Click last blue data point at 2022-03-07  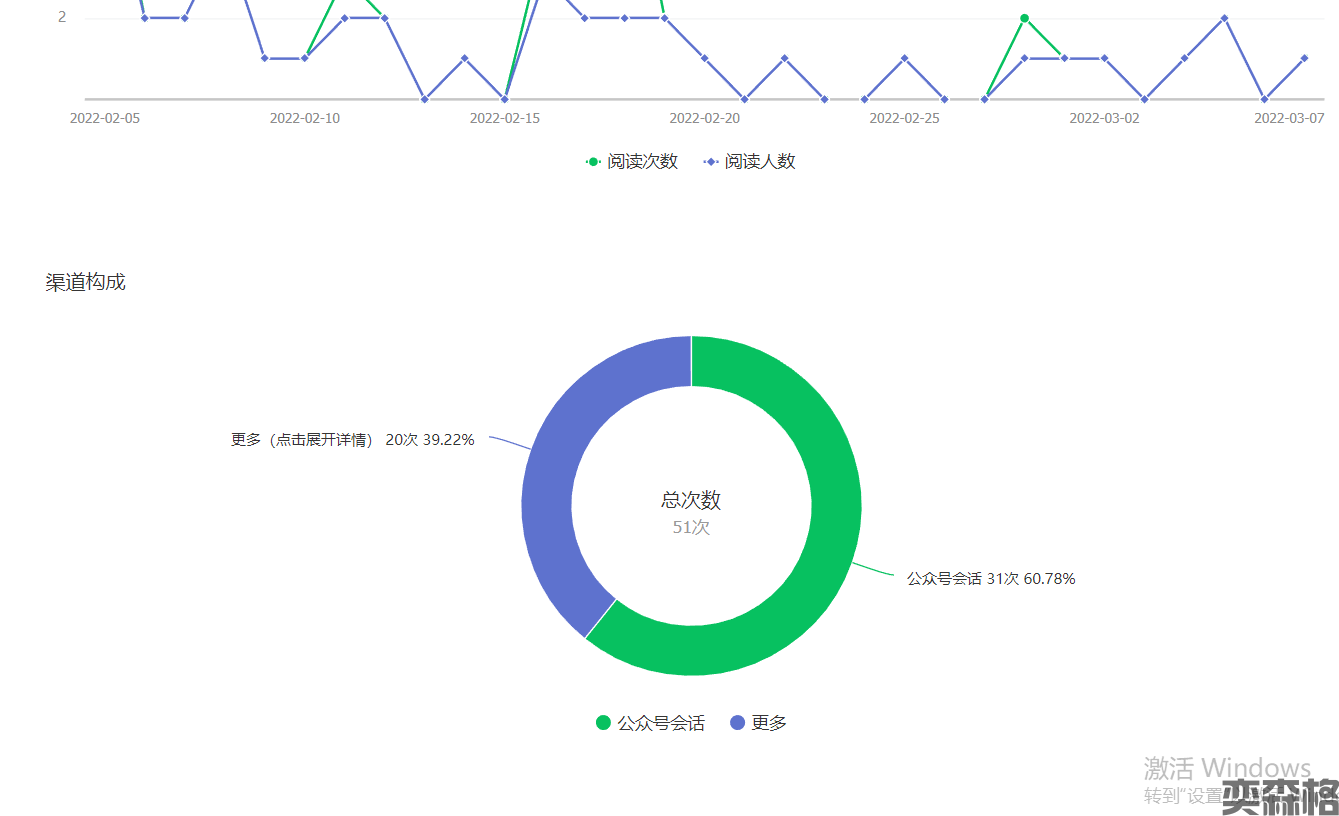[x=1304, y=58]
